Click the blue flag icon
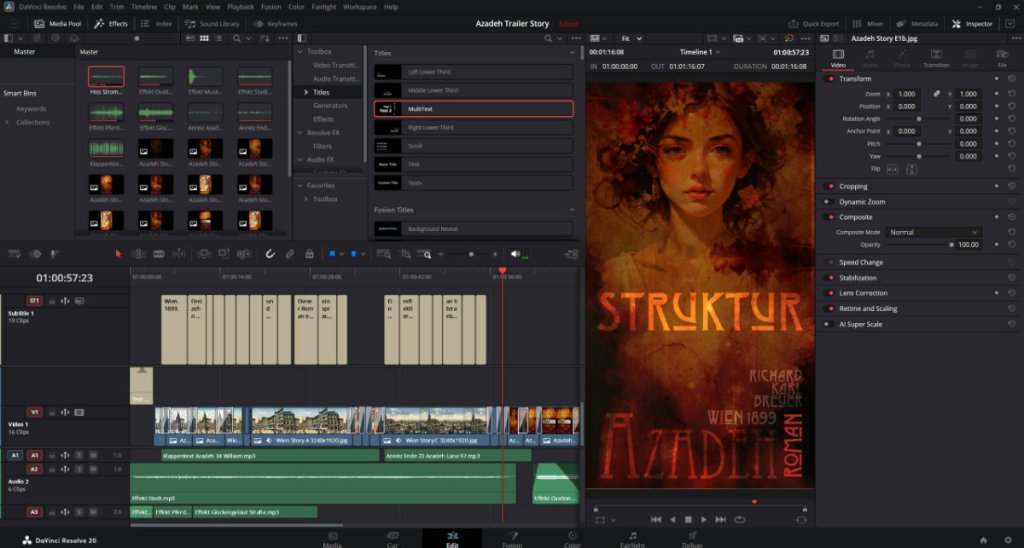 333,254
